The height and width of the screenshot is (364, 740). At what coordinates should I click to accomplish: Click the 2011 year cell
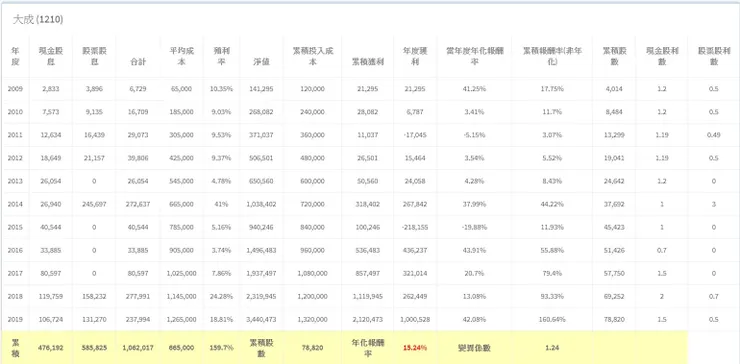click(16, 135)
